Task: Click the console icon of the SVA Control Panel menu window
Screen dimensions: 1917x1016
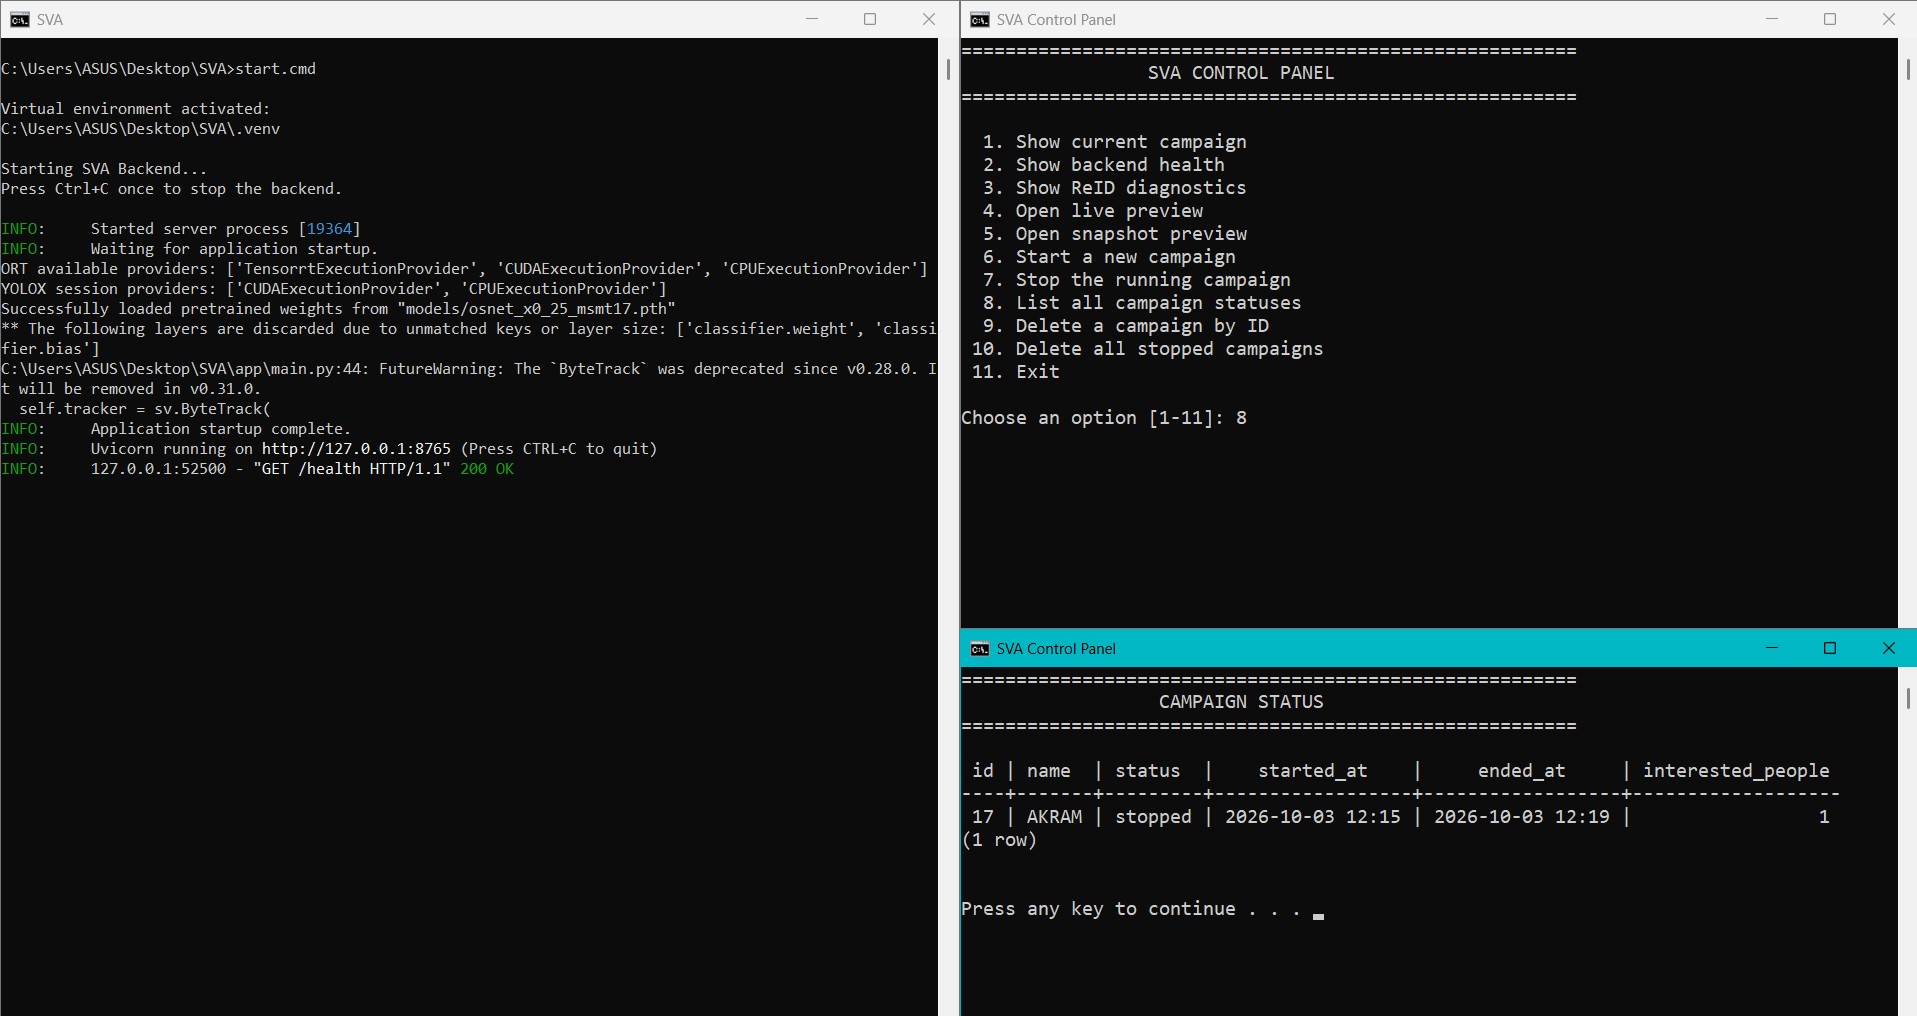Action: click(980, 20)
